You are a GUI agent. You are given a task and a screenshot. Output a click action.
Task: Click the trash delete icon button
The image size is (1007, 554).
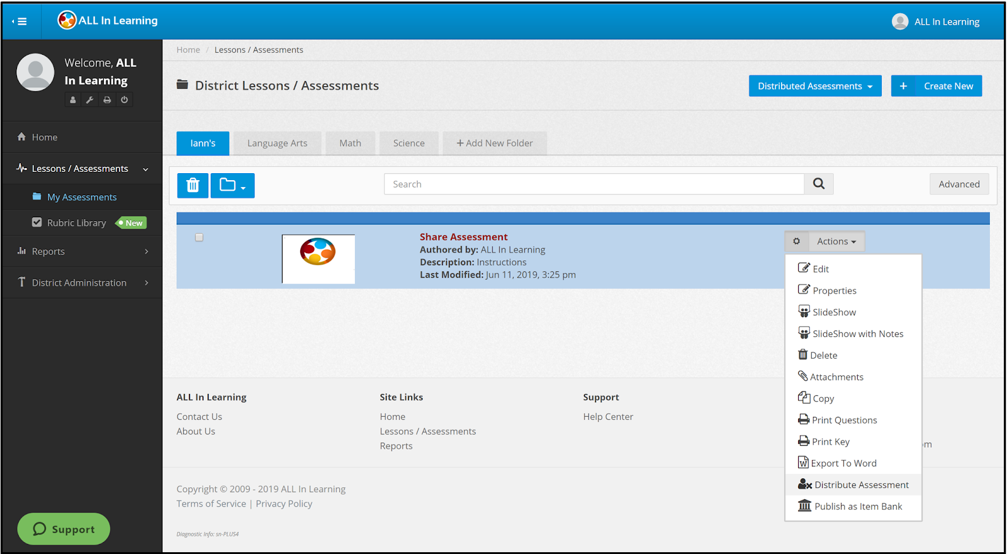tap(193, 185)
